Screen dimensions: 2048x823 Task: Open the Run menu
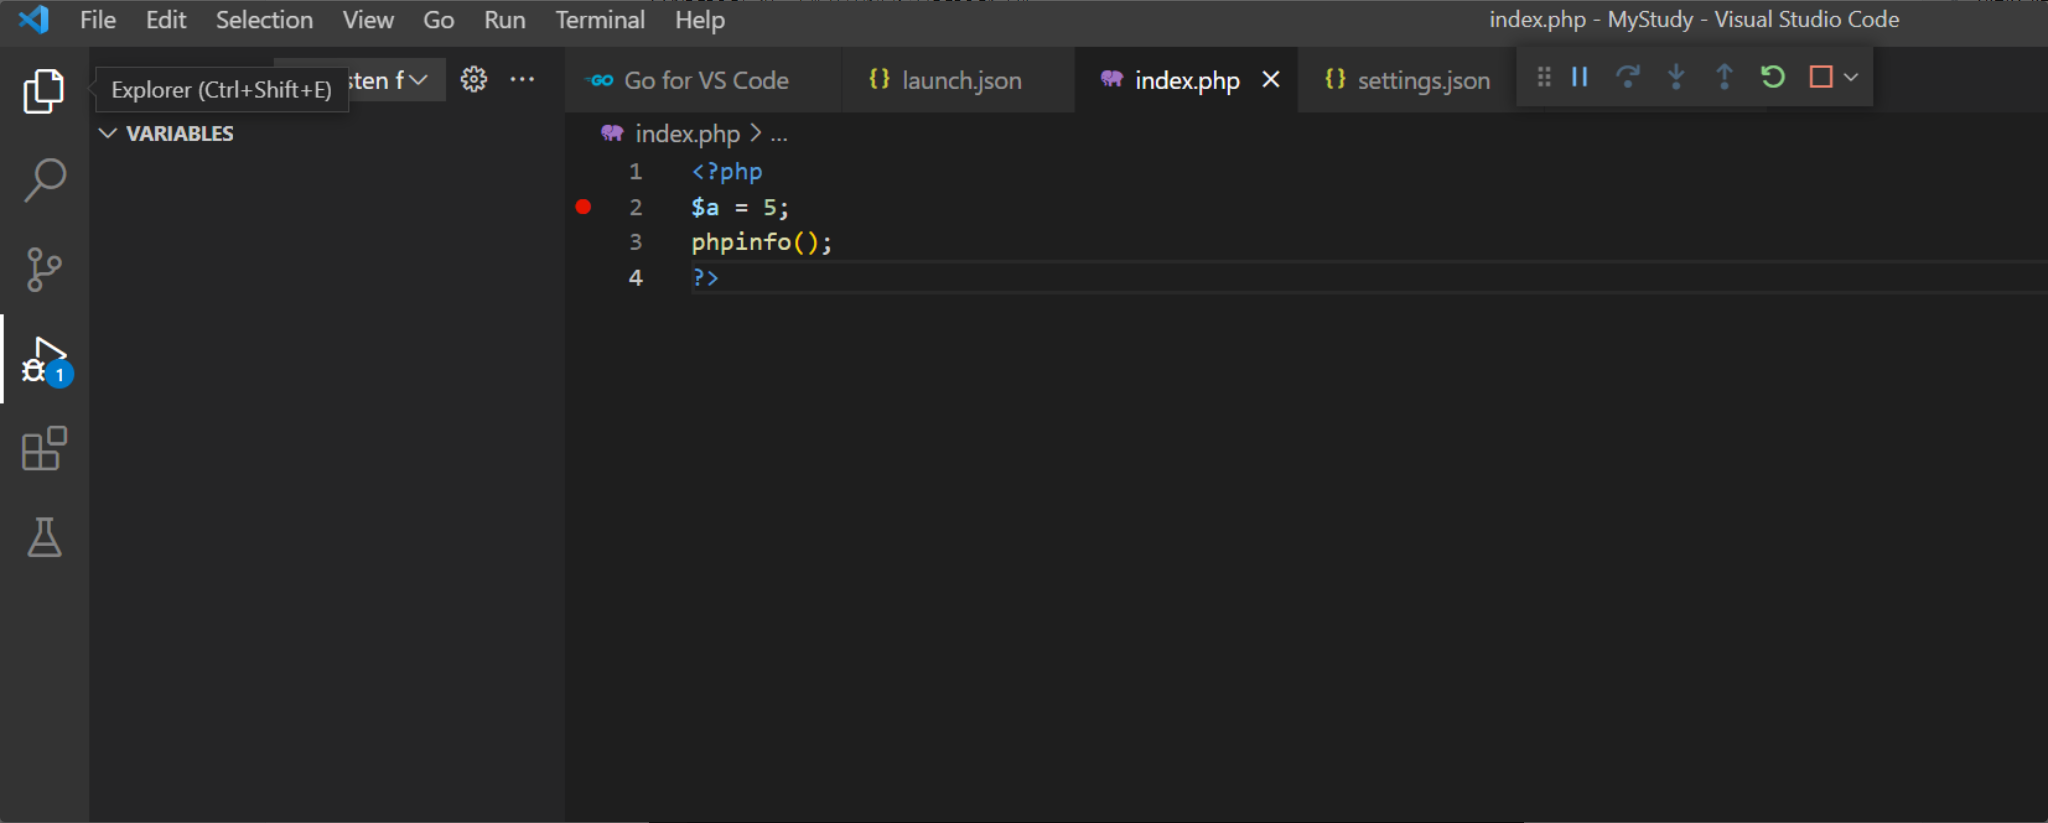[505, 20]
